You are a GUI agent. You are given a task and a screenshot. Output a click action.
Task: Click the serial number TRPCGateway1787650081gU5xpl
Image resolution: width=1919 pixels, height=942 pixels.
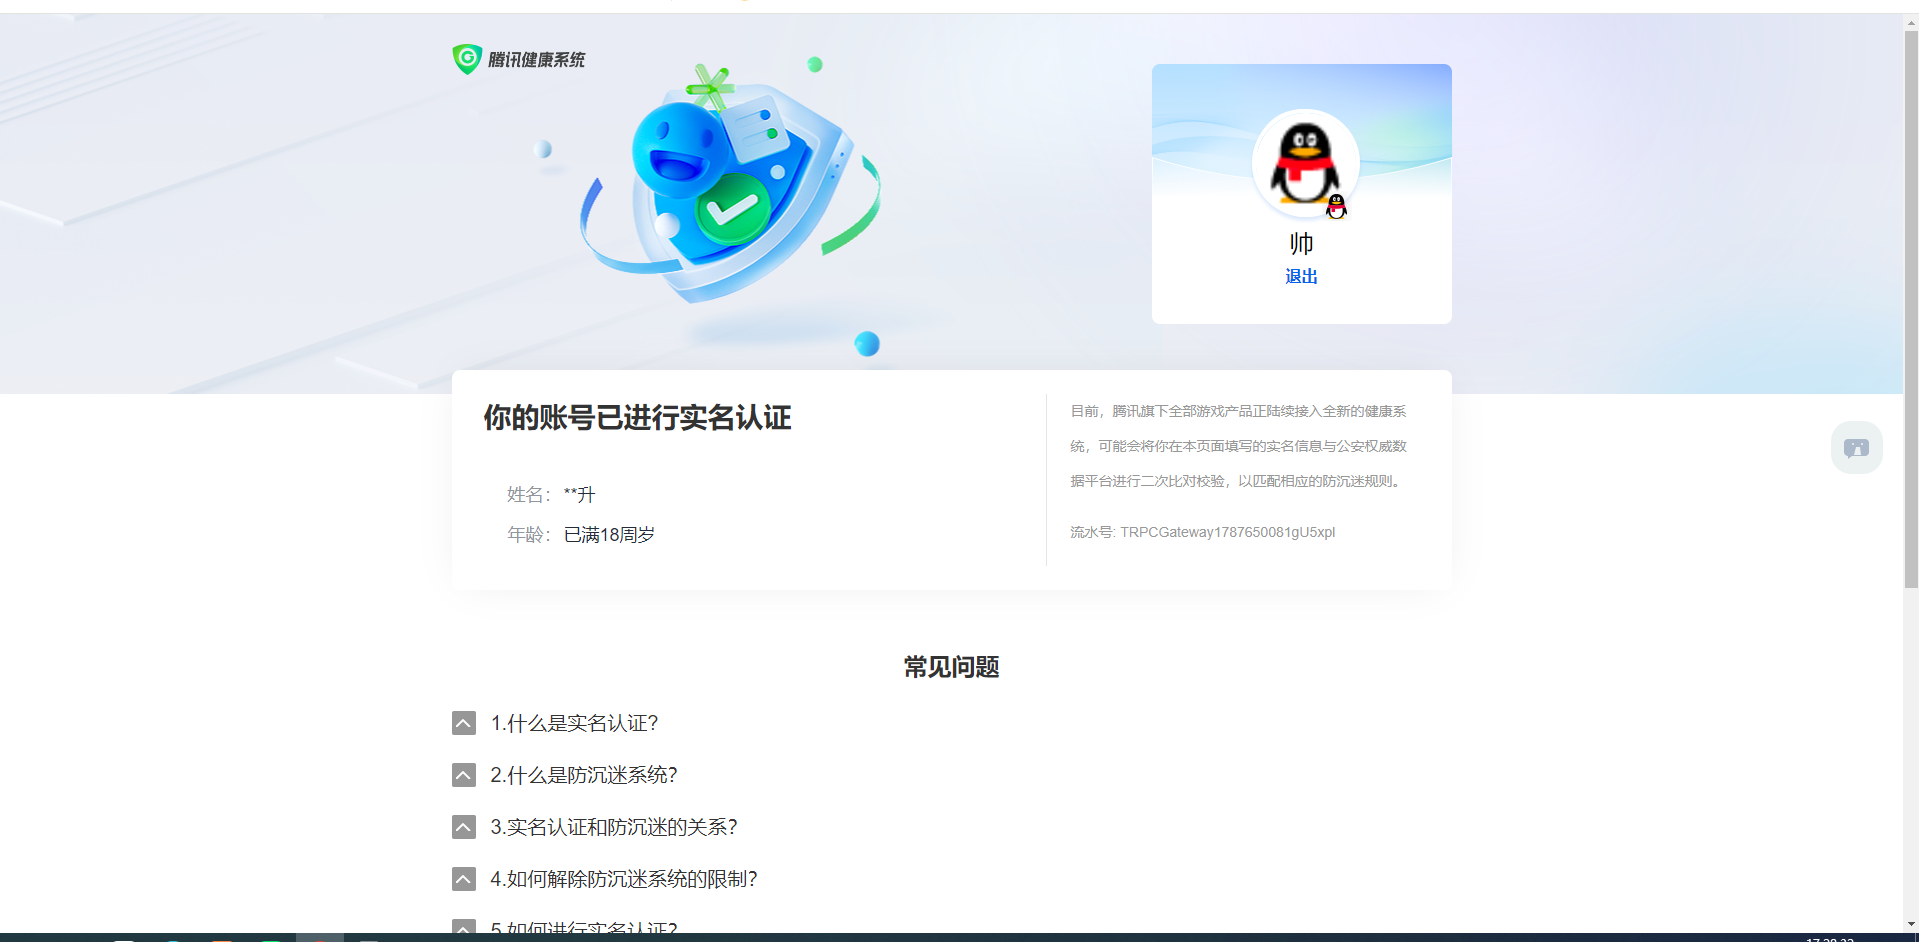point(1227,532)
